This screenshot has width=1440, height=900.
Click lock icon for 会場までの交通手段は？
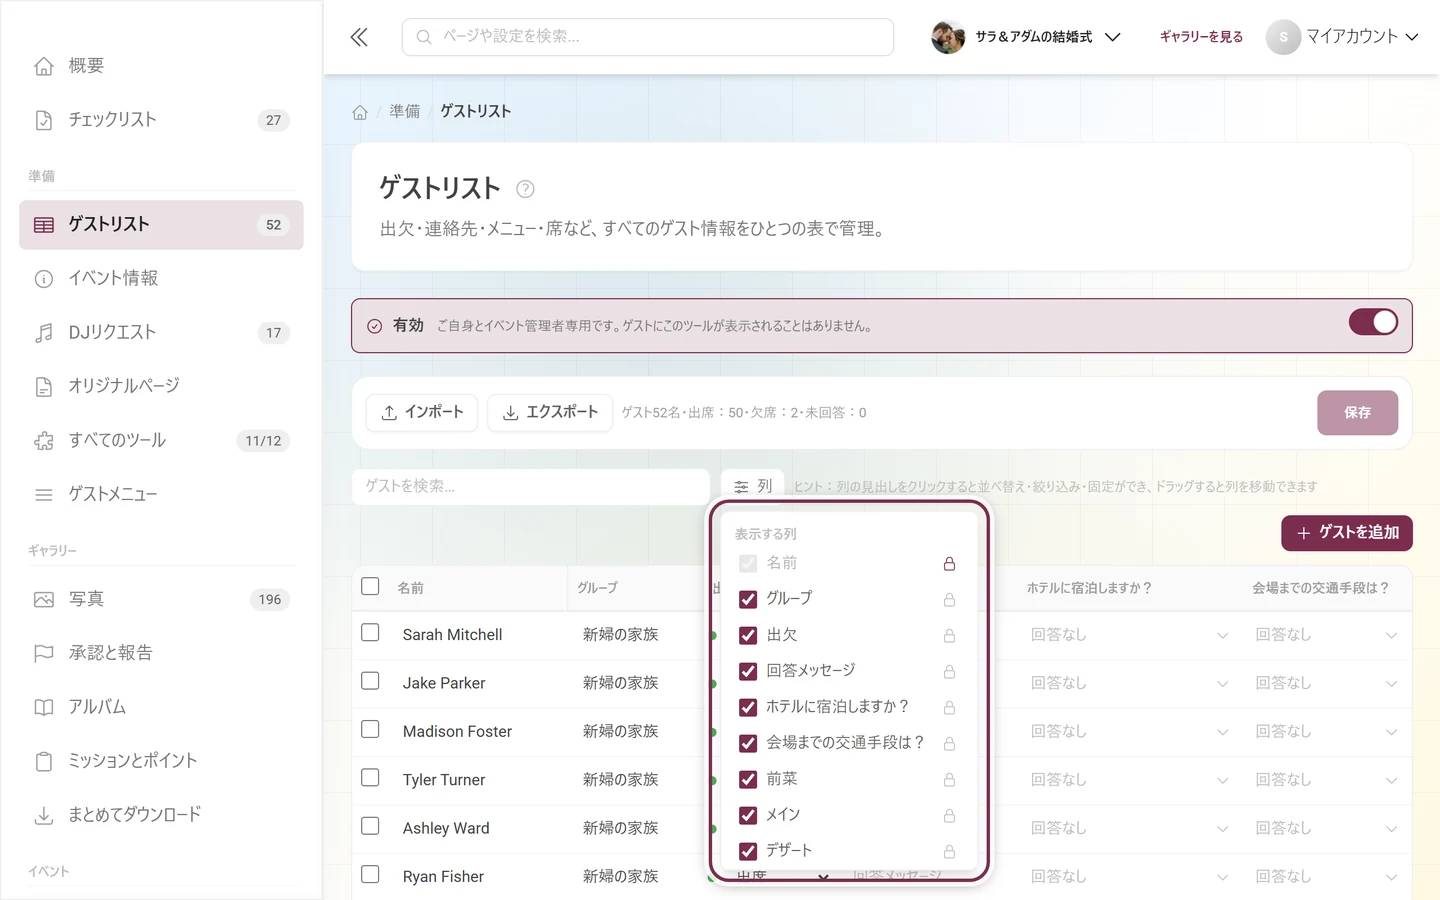[949, 744]
